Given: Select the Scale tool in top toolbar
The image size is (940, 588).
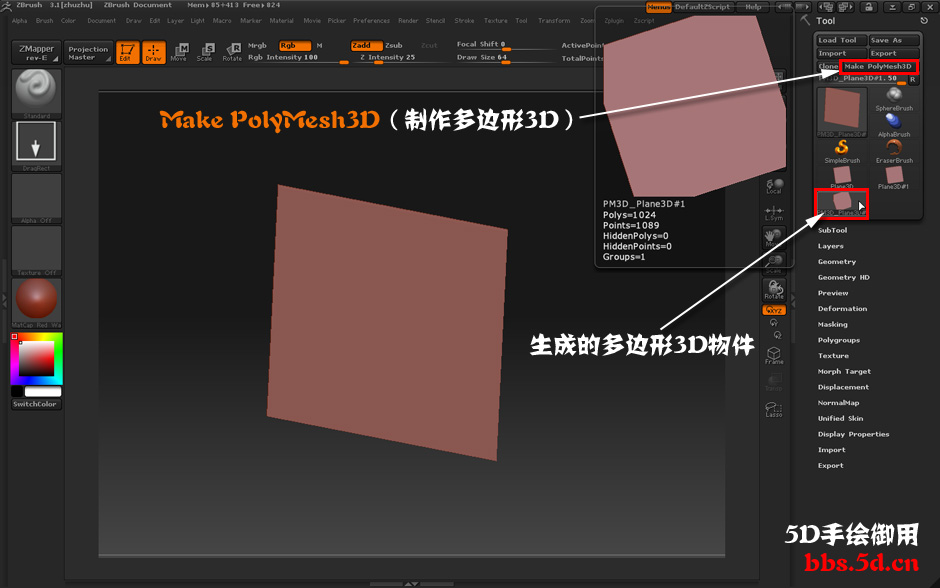Looking at the screenshot, I should 204,52.
